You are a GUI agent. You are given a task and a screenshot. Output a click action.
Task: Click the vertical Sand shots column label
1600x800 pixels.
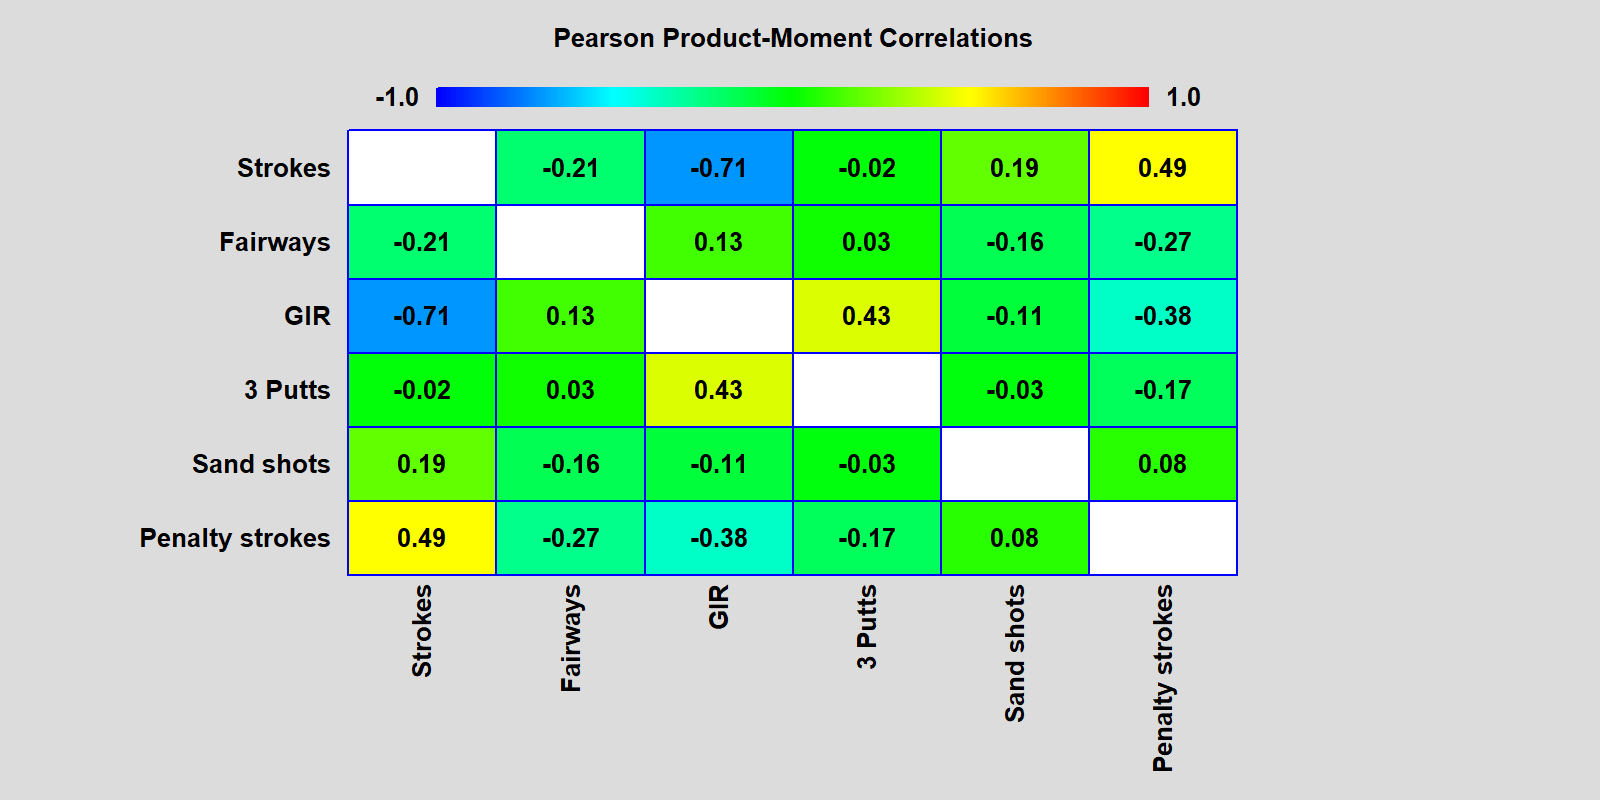pos(1014,653)
